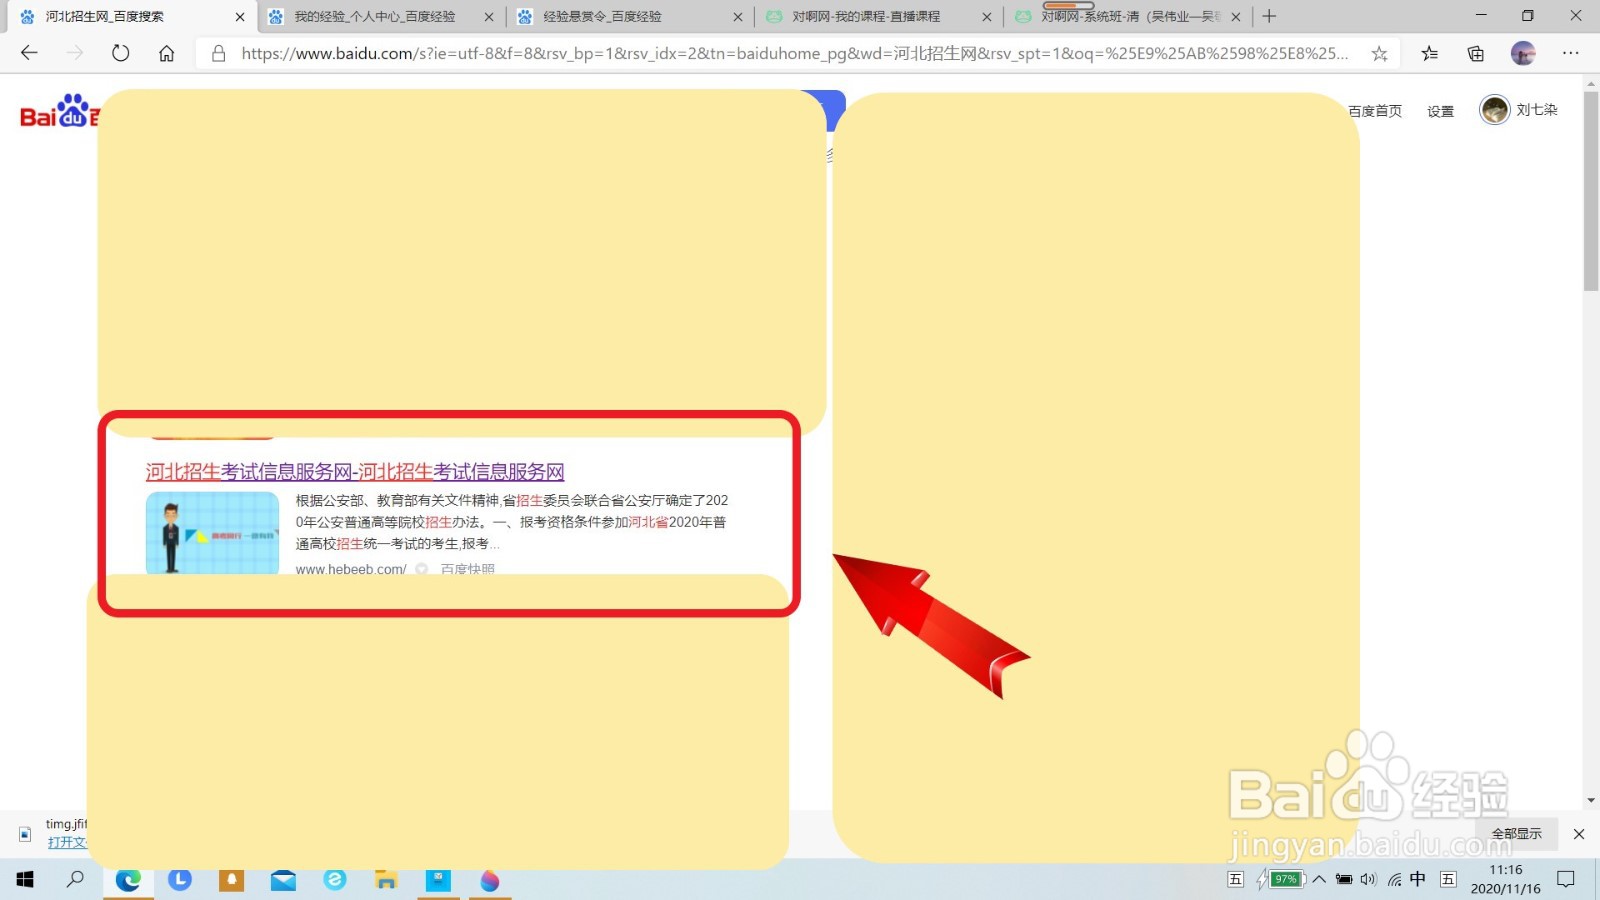Open the browser home page
Image resolution: width=1600 pixels, height=900 pixels.
pyautogui.click(x=167, y=53)
